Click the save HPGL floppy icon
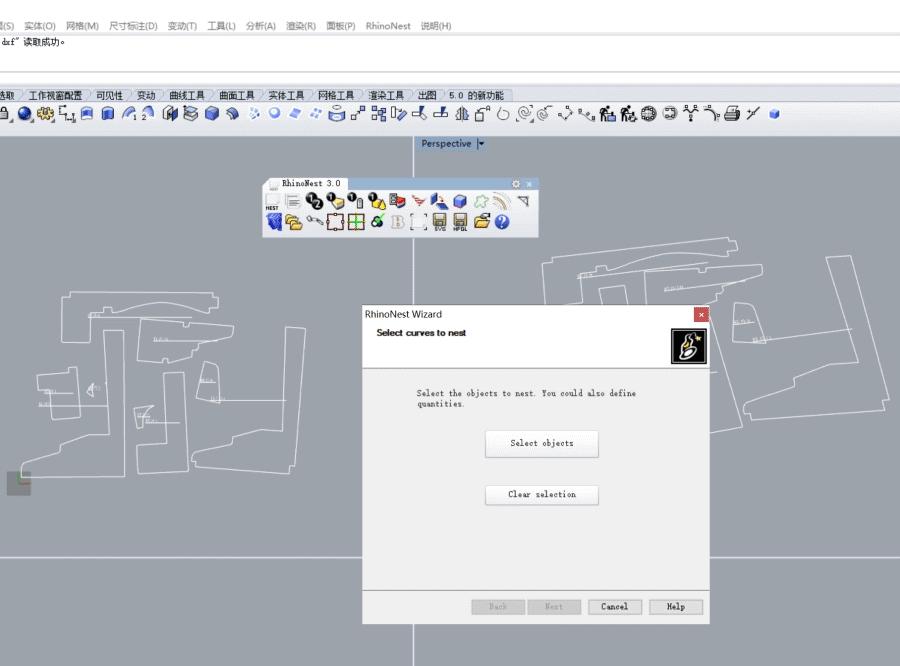The width and height of the screenshot is (900, 666). point(460,222)
